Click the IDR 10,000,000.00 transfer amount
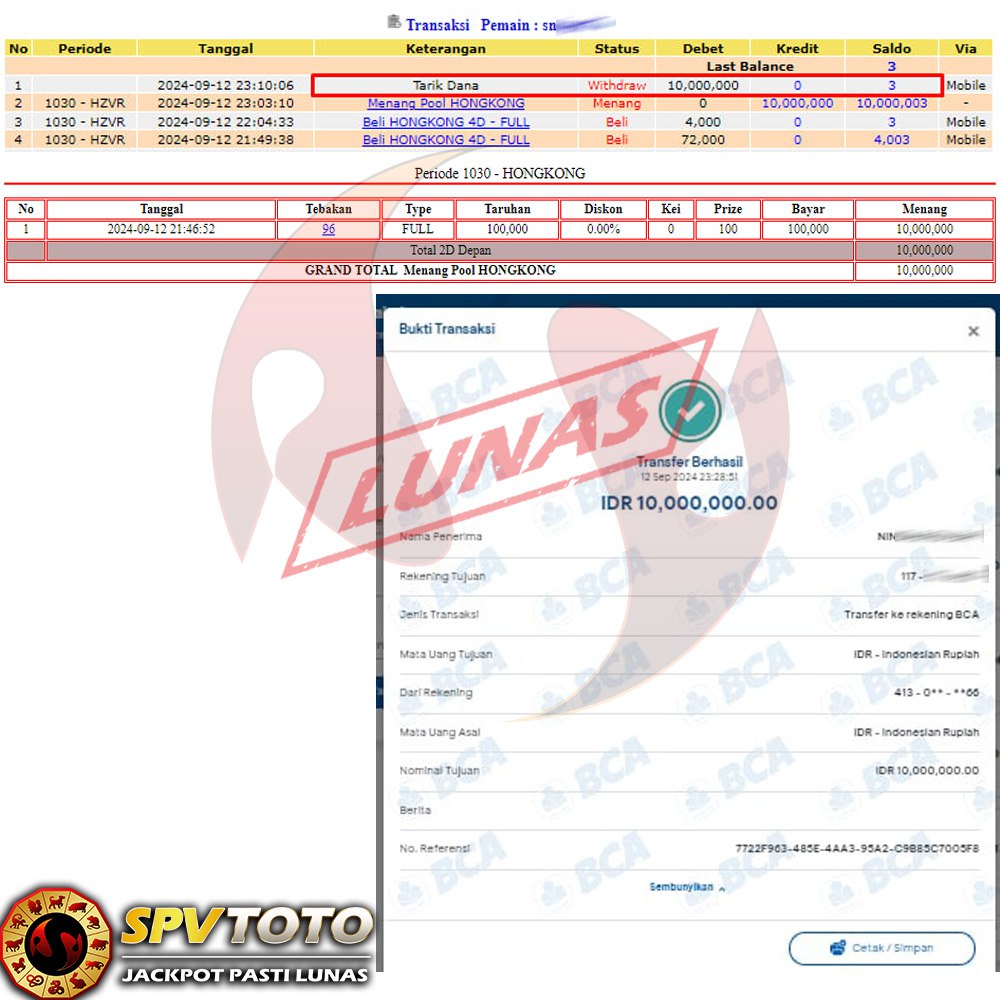The width and height of the screenshot is (1000, 1000). (x=689, y=503)
